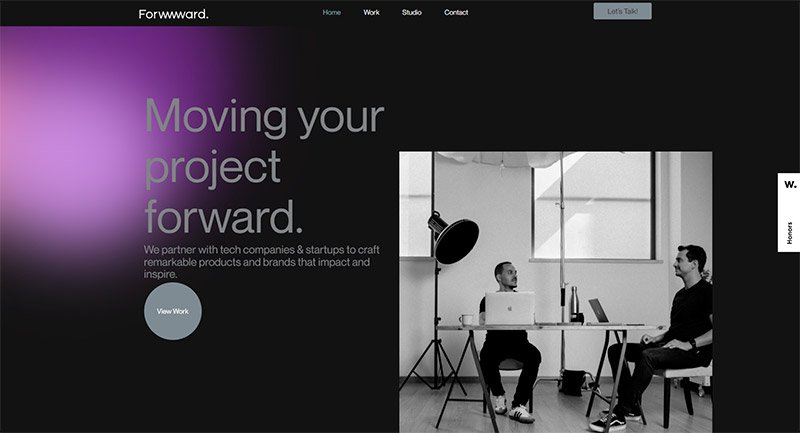The height and width of the screenshot is (433, 800).
Task: Open the Home navigation item
Action: [x=332, y=12]
